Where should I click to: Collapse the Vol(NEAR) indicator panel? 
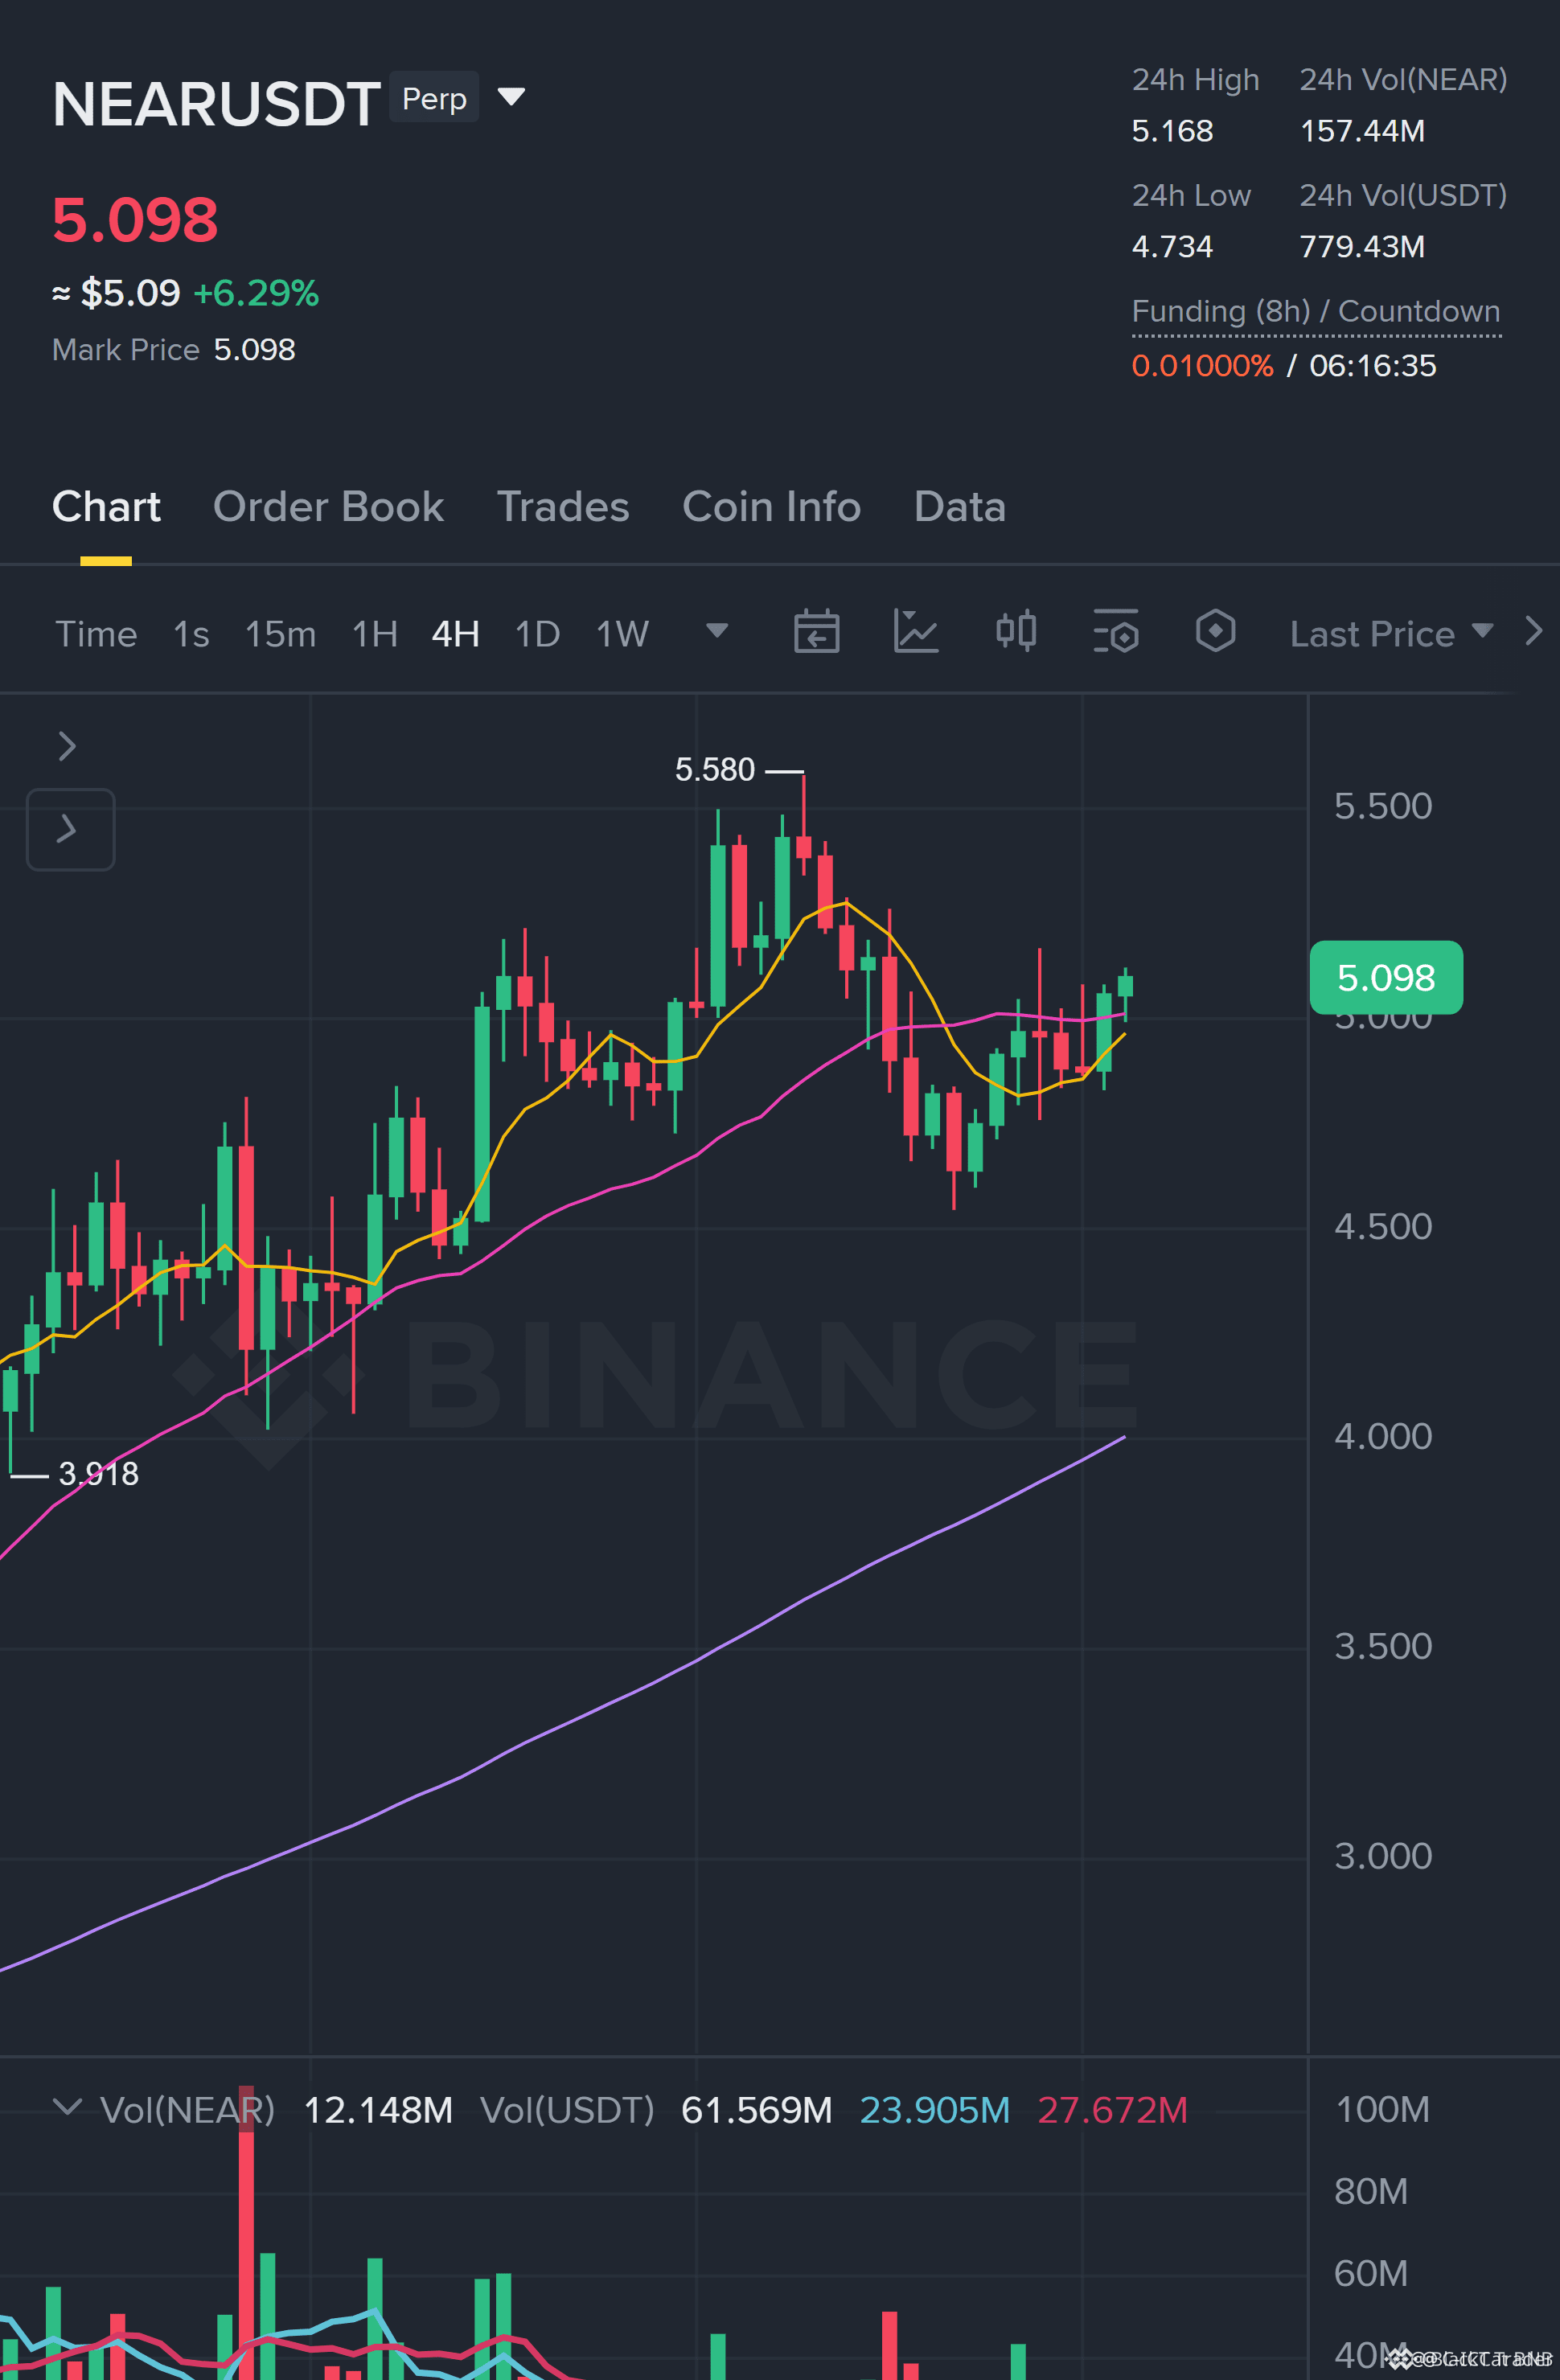[67, 2107]
